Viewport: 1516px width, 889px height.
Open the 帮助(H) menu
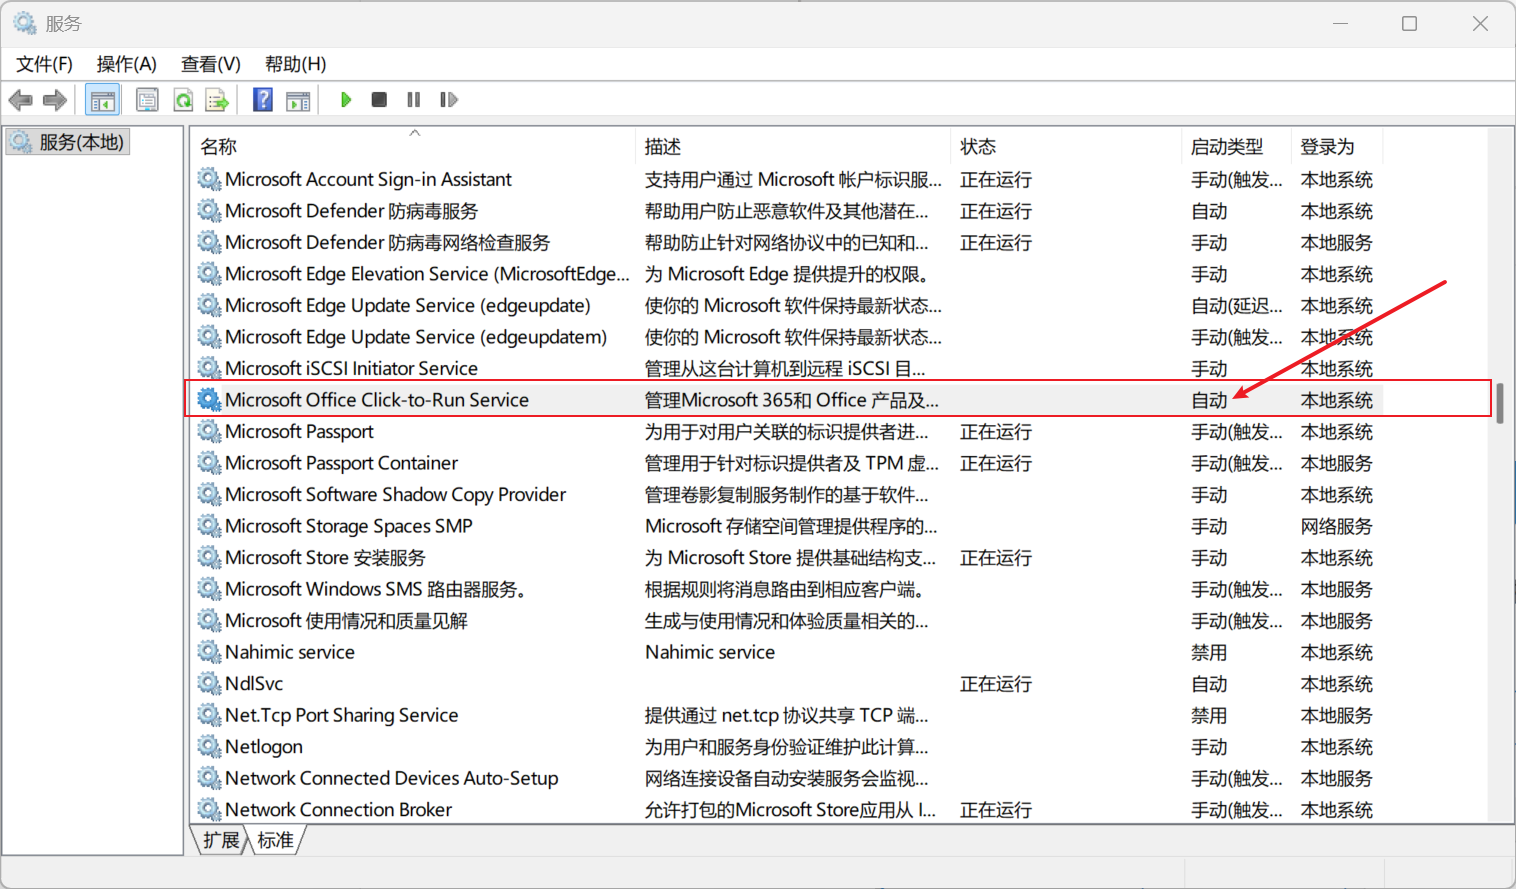pos(295,64)
